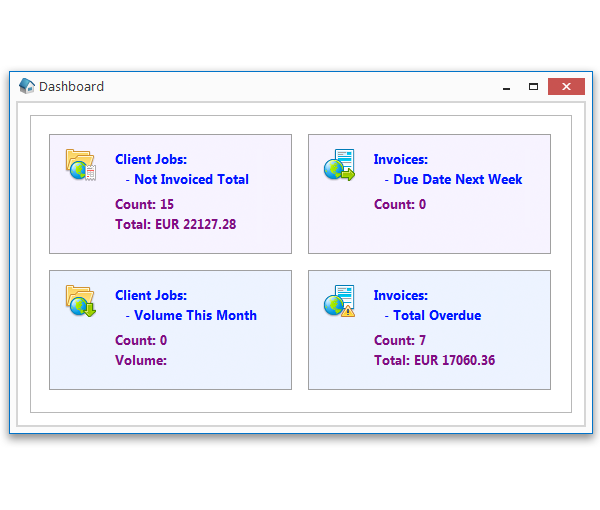Click the Invoices Due Date Next Week icon

[x=339, y=165]
